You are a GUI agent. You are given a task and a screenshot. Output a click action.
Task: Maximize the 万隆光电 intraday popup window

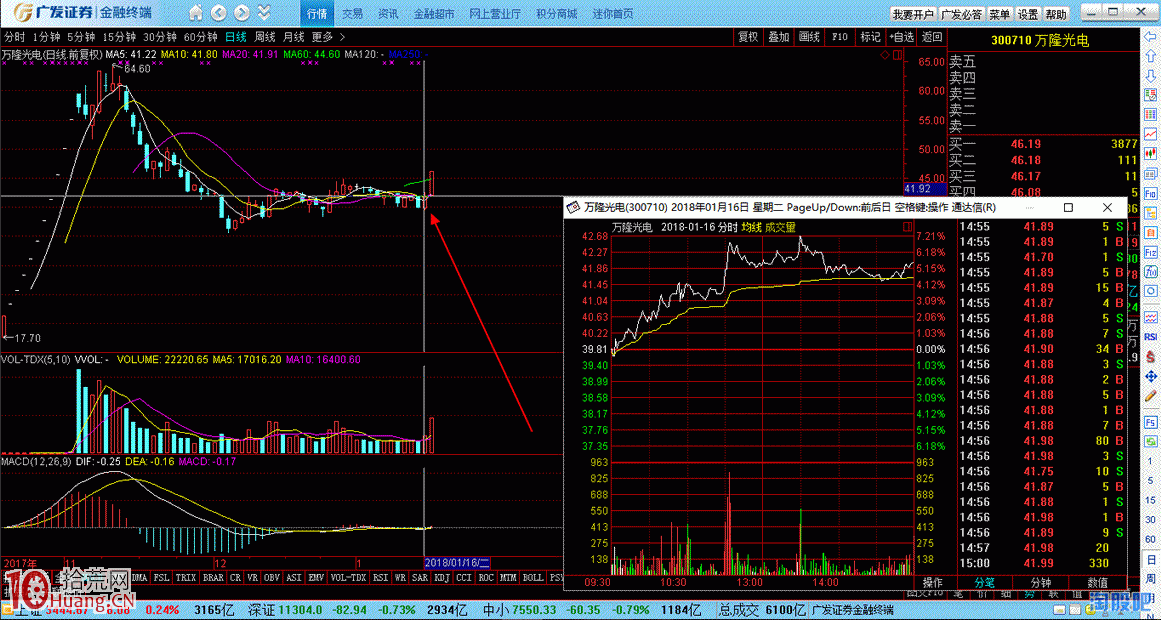point(1068,207)
